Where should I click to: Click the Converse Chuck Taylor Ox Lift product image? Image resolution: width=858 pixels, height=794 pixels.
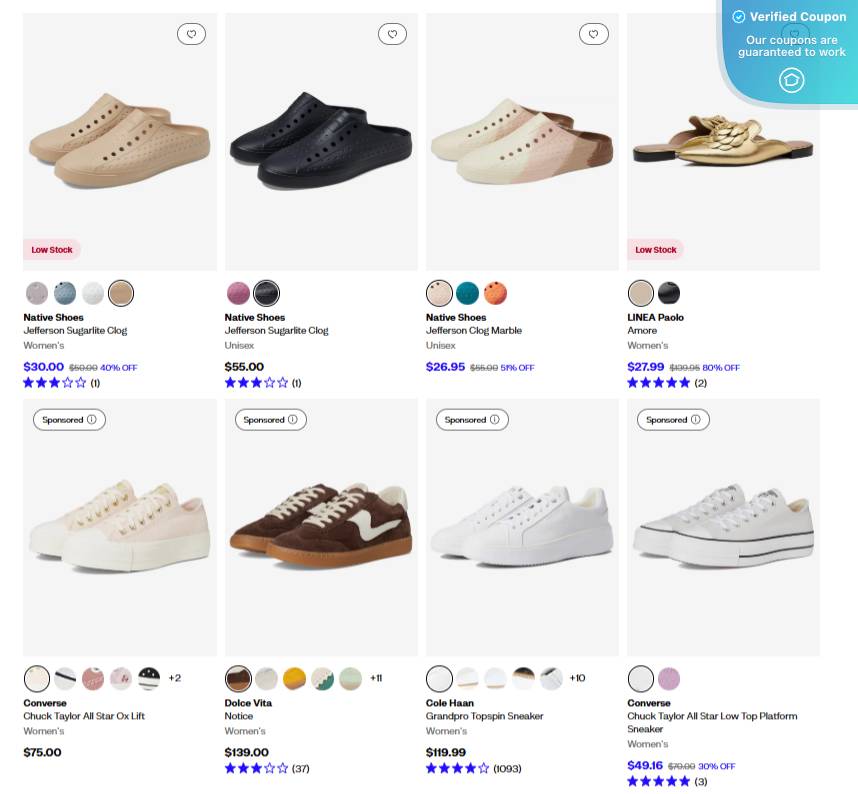(x=119, y=527)
